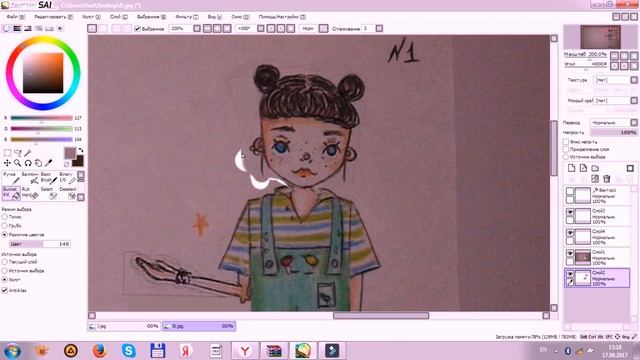The width and height of the screenshot is (640, 360).
Task: Open the 200% zoom level dropdown
Action: 197,29
